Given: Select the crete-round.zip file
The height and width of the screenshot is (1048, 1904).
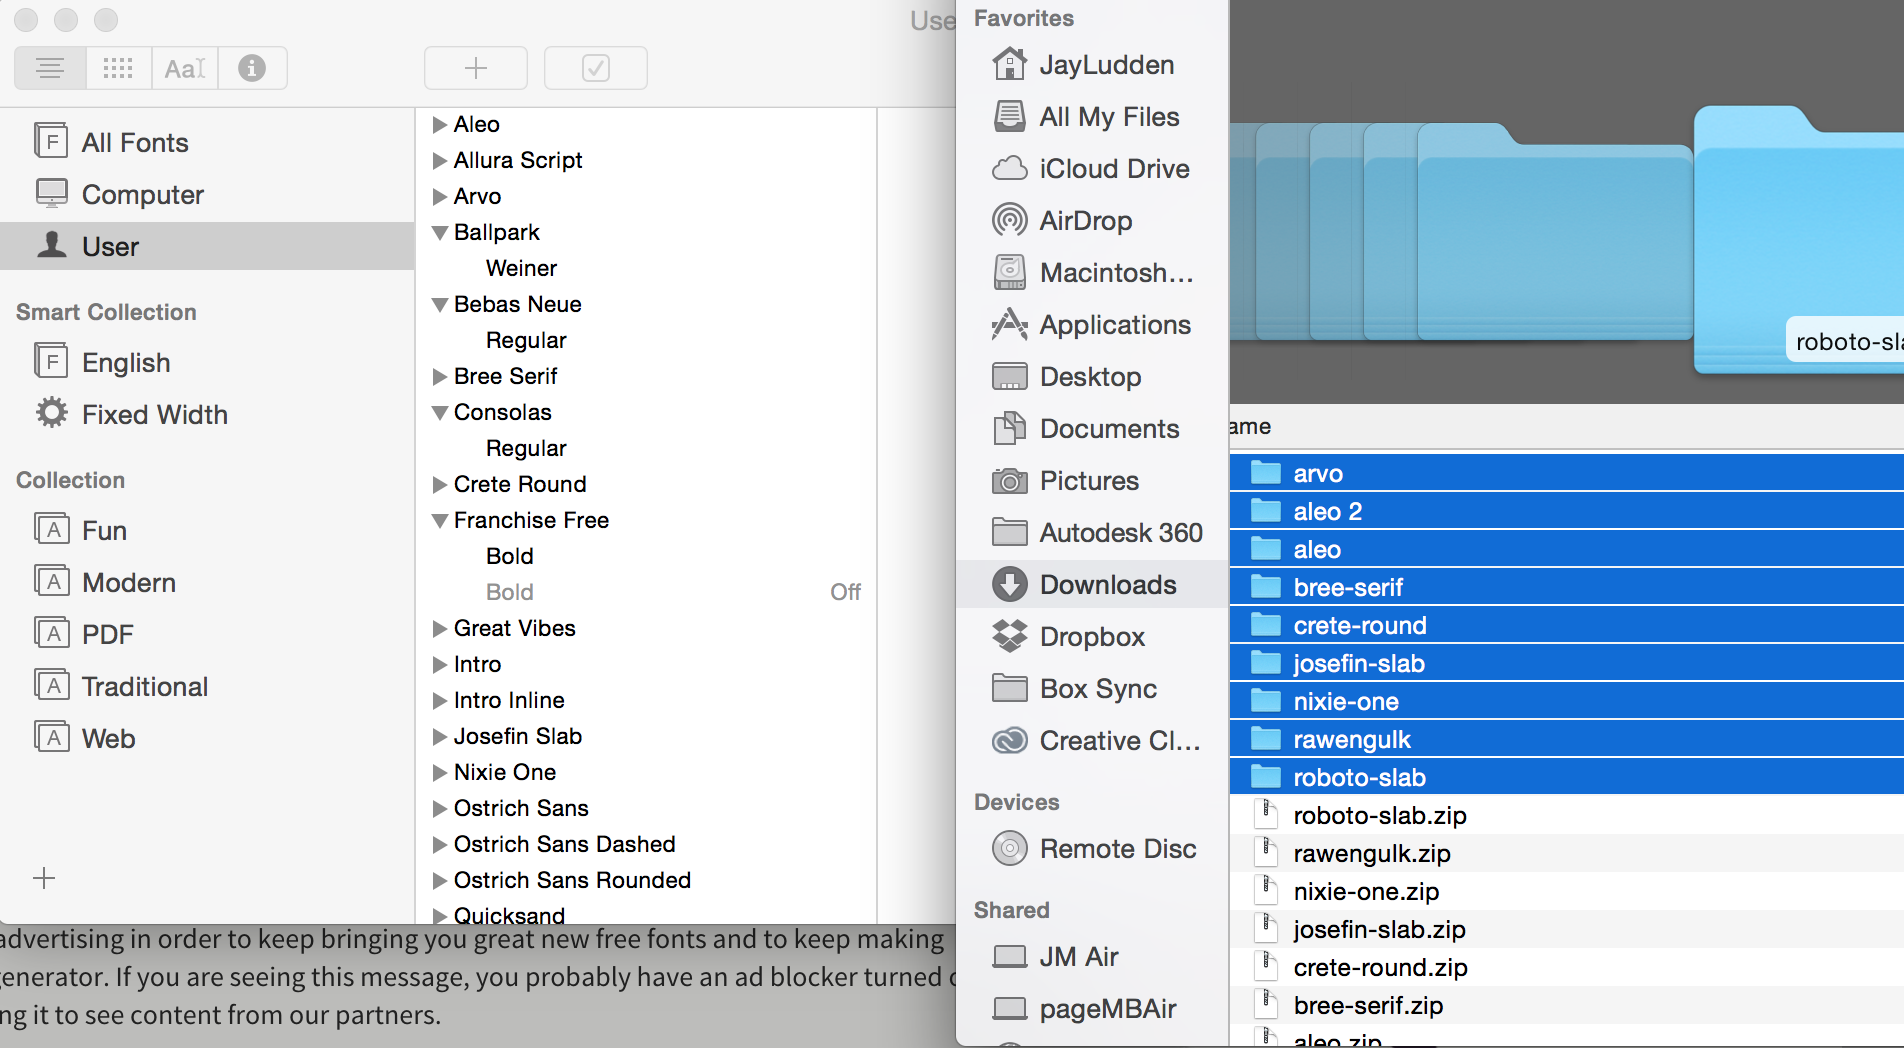Looking at the screenshot, I should [x=1567, y=967].
